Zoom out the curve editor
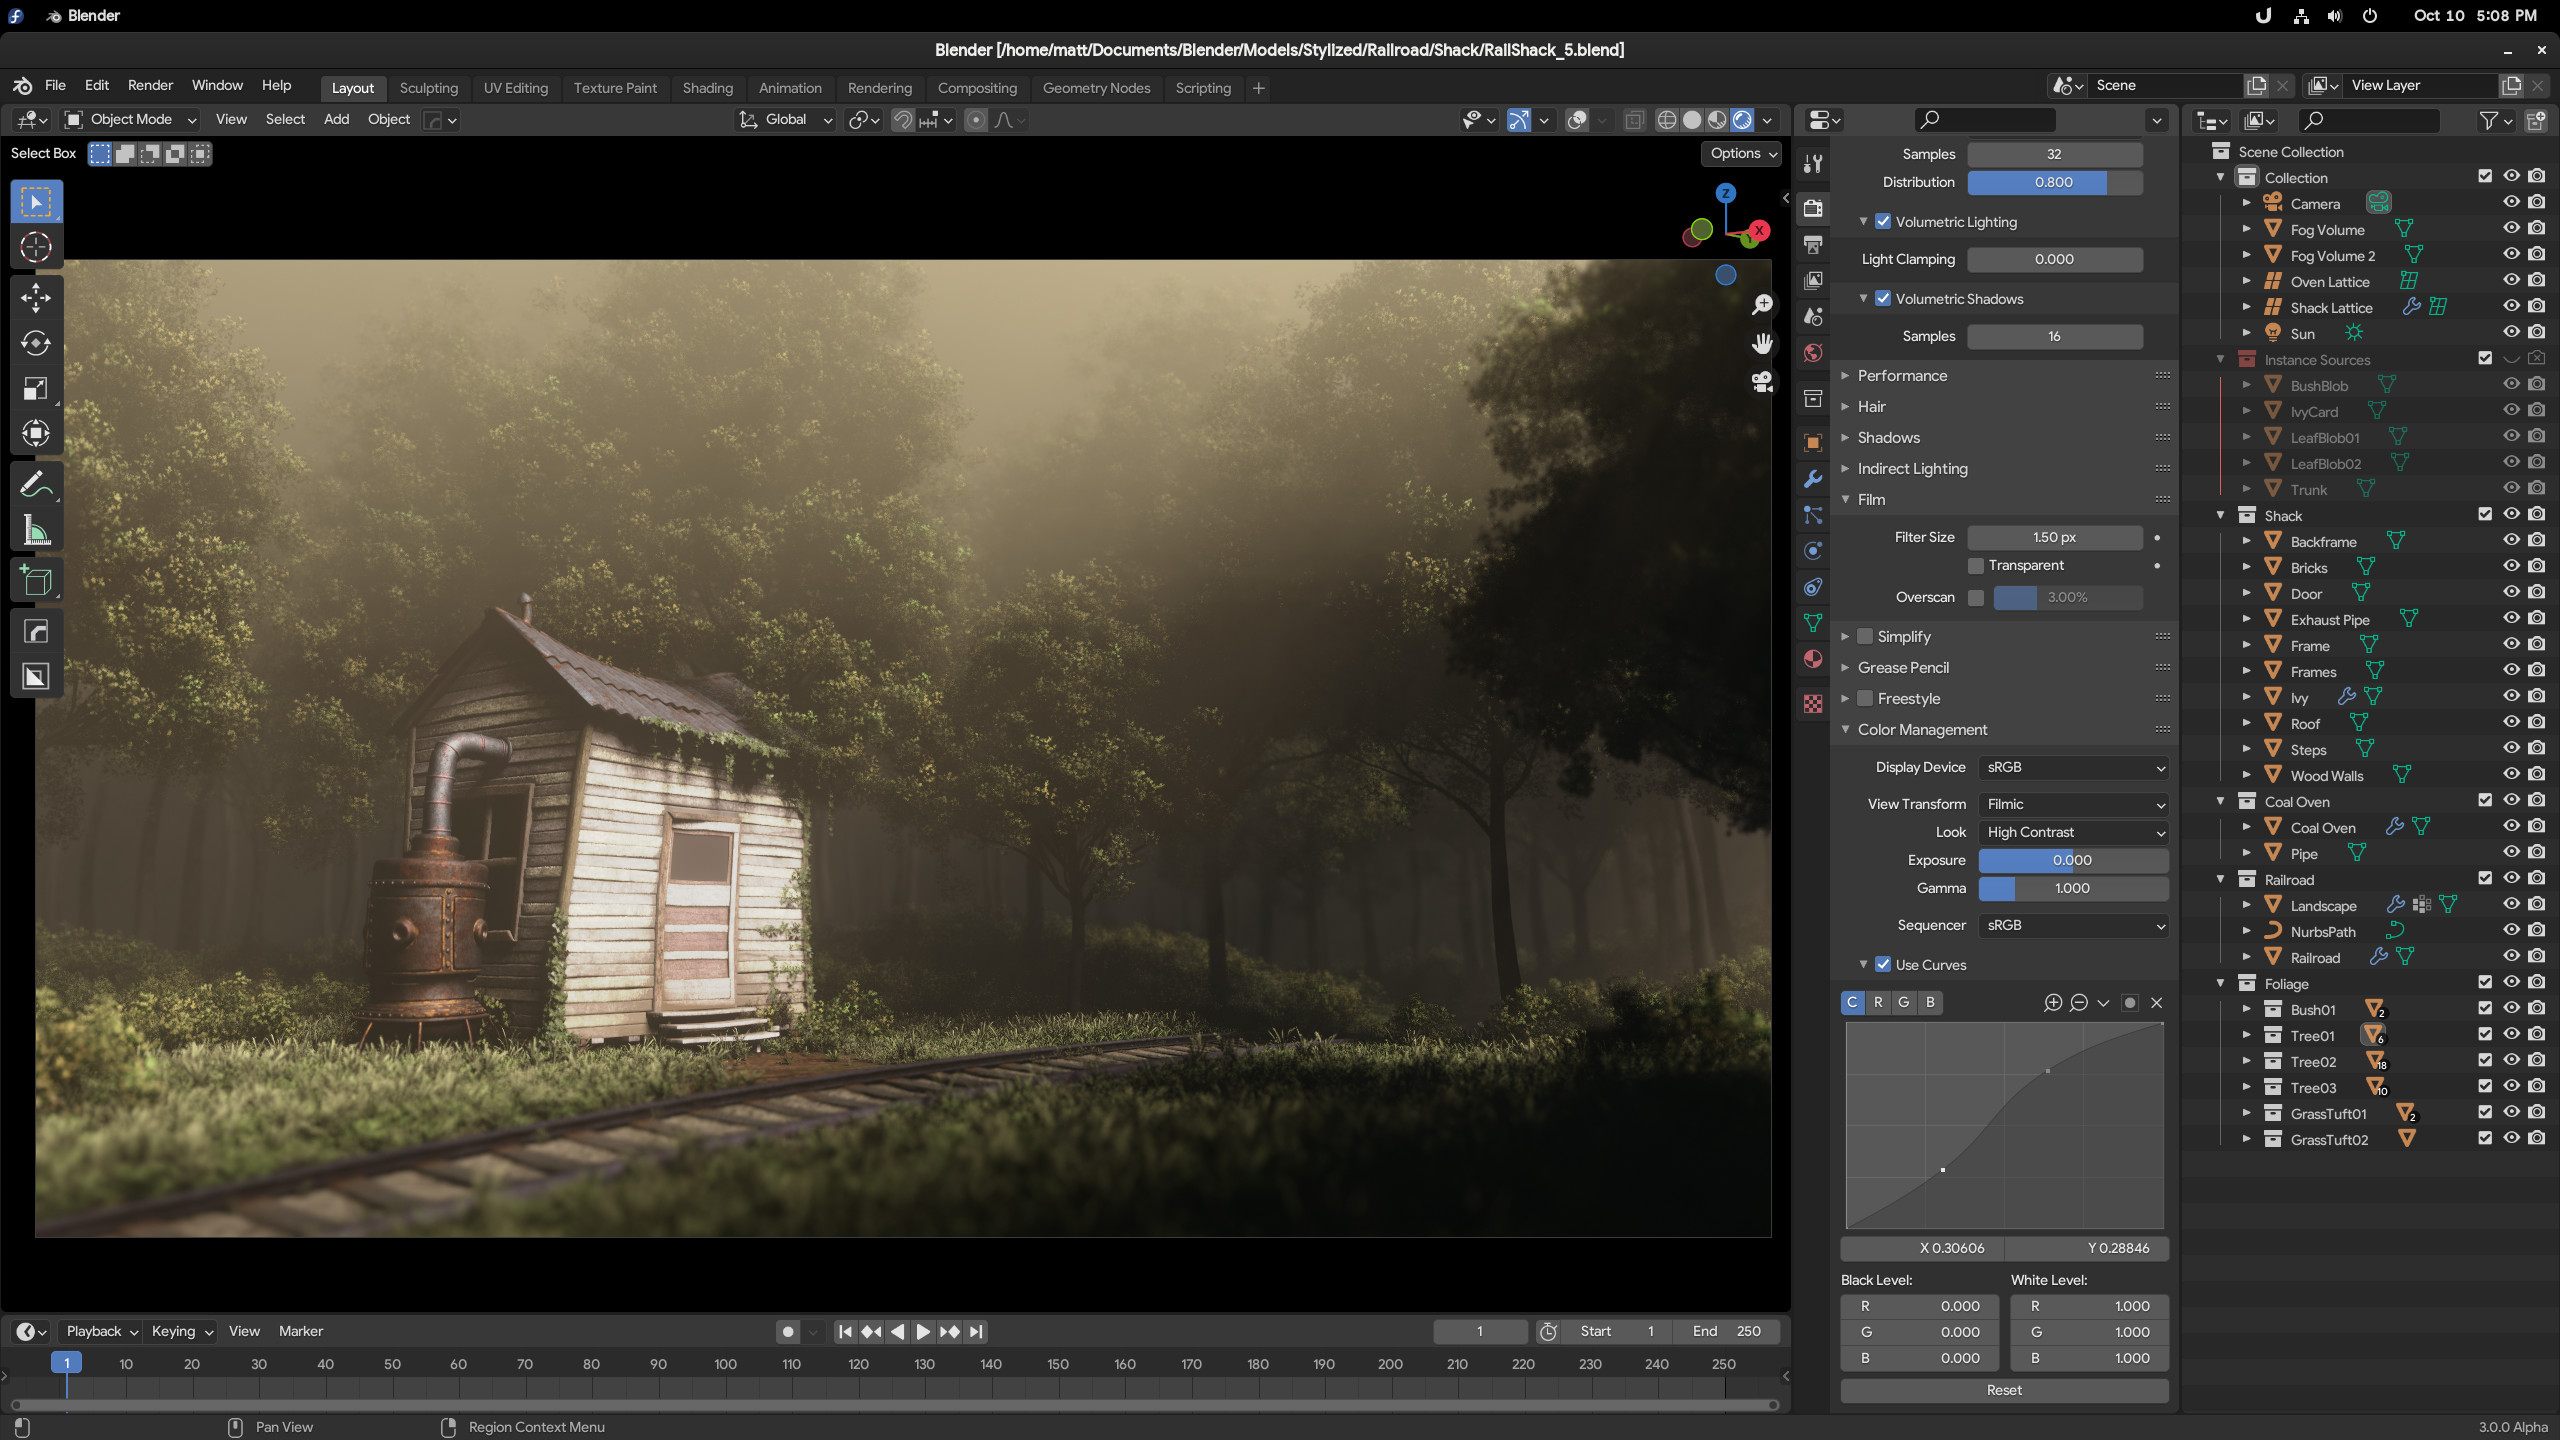Screen dimensions: 2560x1440 [x=2079, y=1002]
